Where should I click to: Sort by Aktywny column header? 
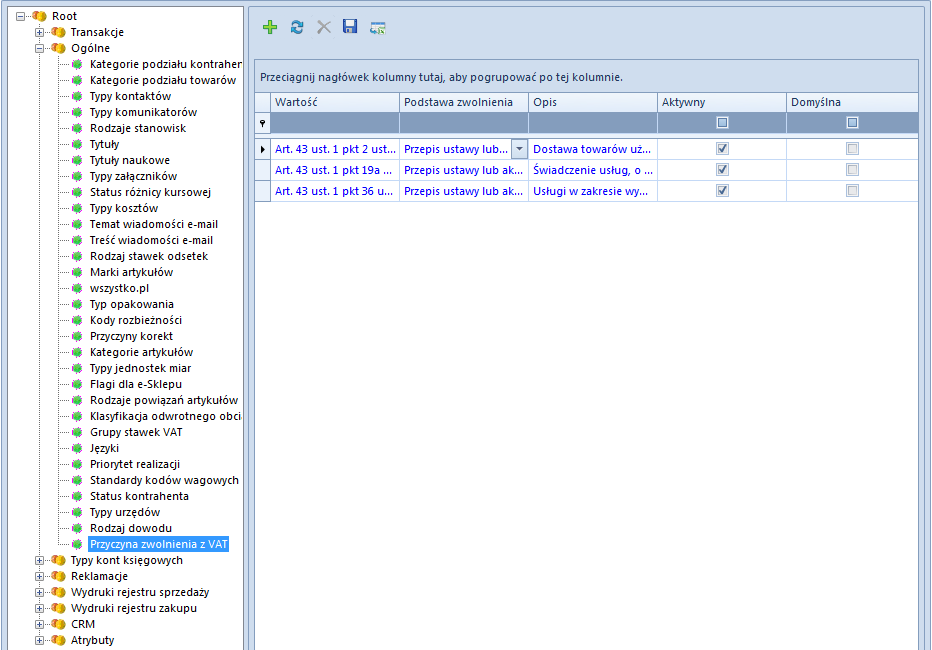(x=722, y=102)
